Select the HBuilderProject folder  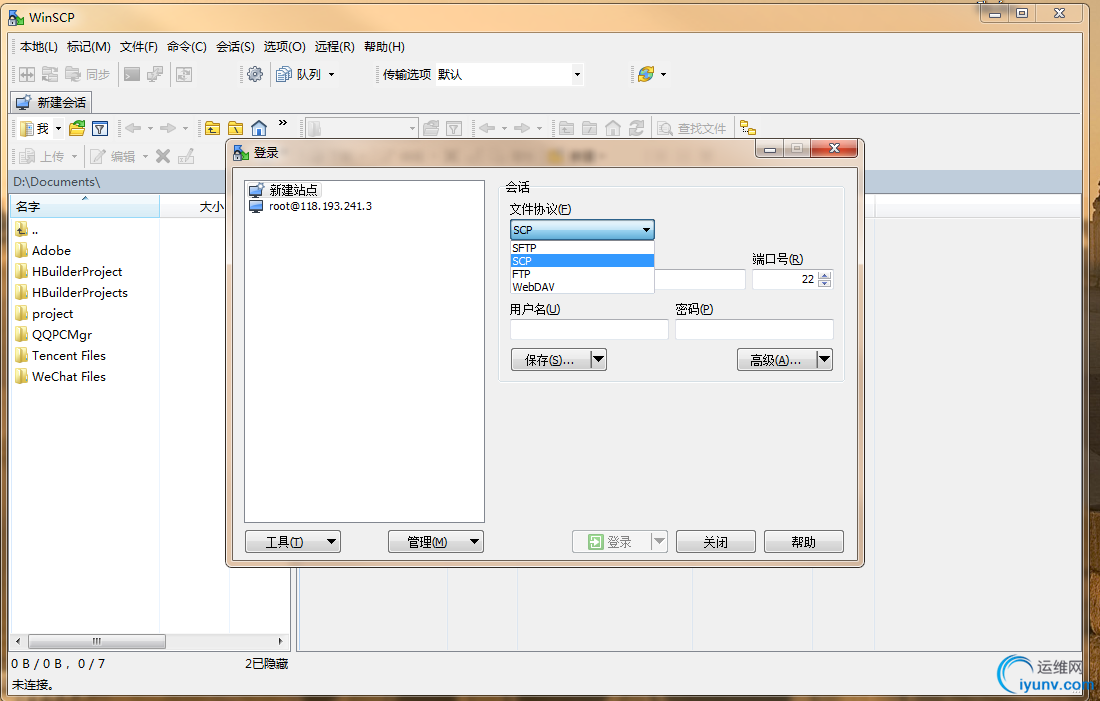point(69,272)
